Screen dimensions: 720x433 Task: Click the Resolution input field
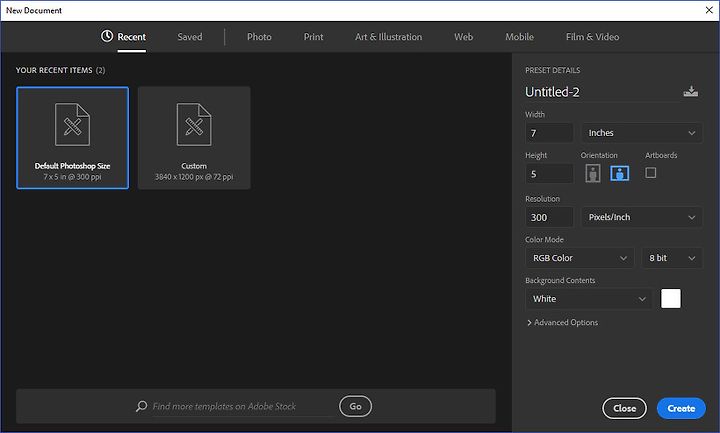[549, 217]
